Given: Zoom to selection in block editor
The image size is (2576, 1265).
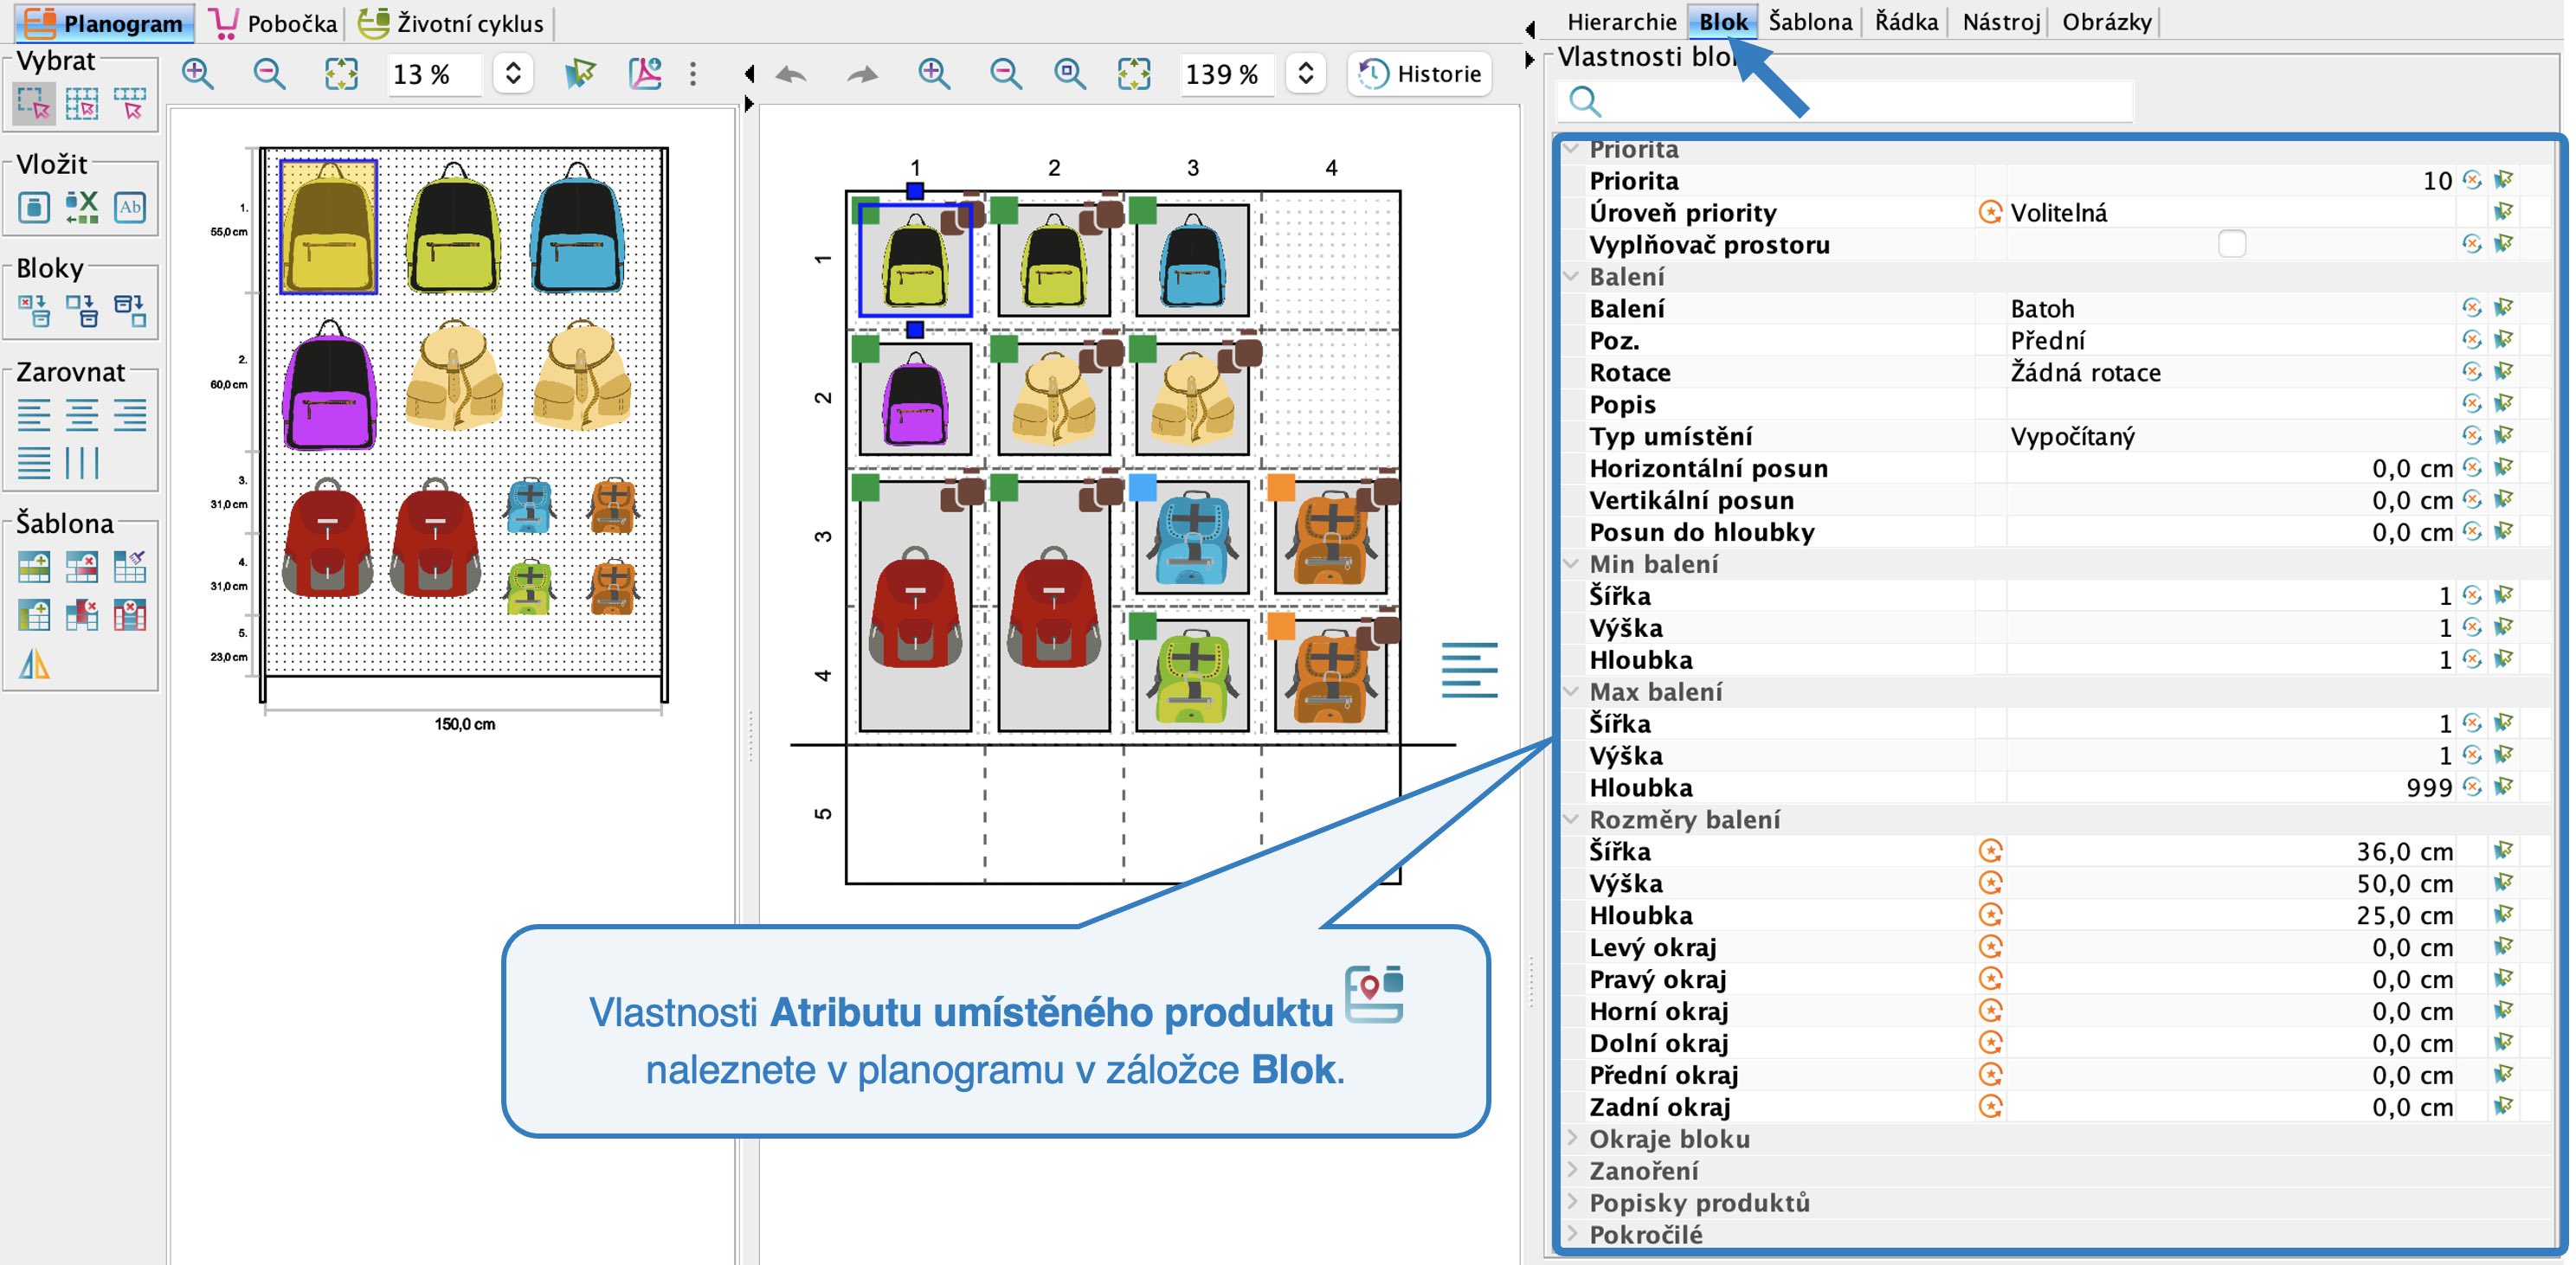Looking at the screenshot, I should [1070, 74].
